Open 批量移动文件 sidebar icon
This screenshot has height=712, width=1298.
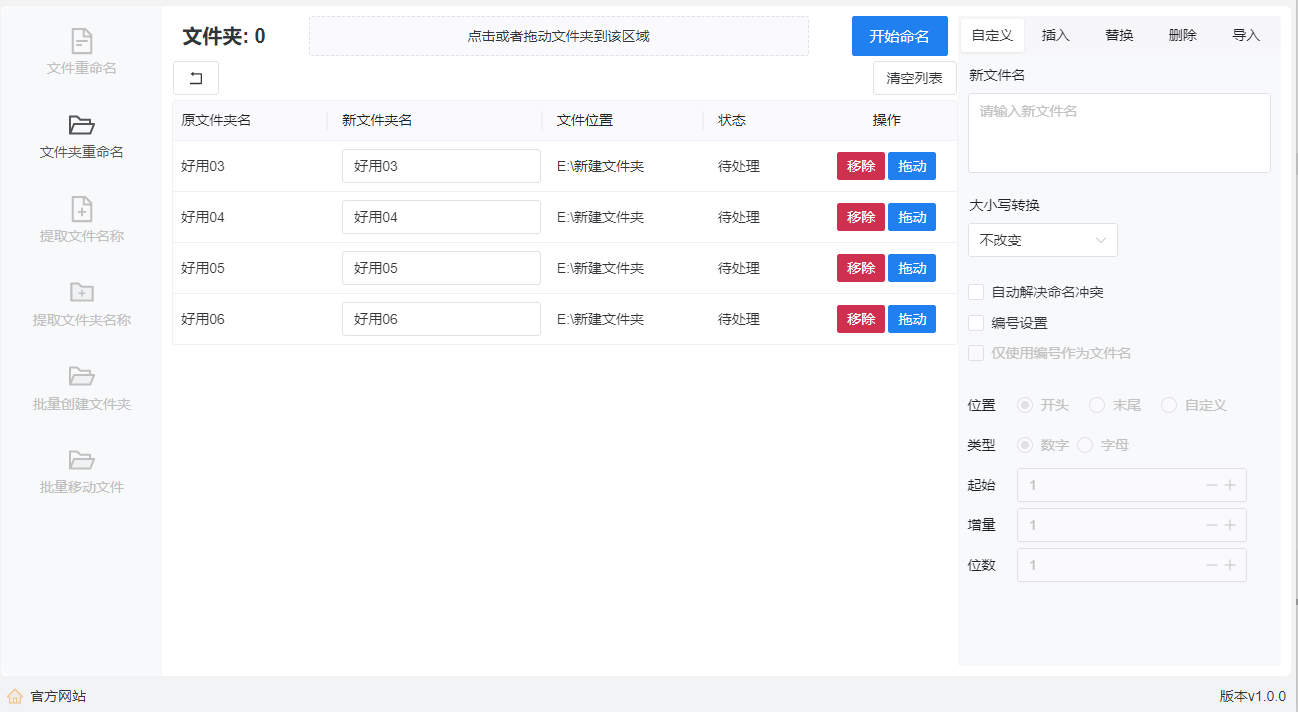click(x=81, y=460)
